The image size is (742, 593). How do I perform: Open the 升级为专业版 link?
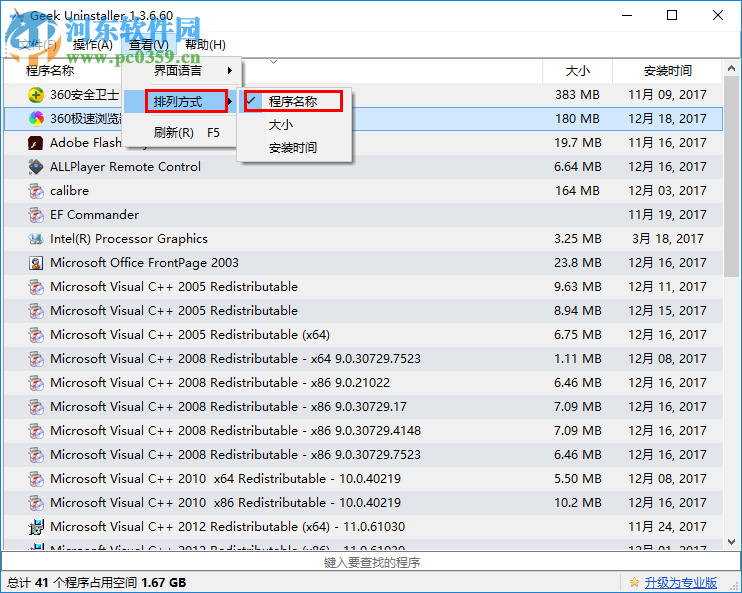pos(680,583)
